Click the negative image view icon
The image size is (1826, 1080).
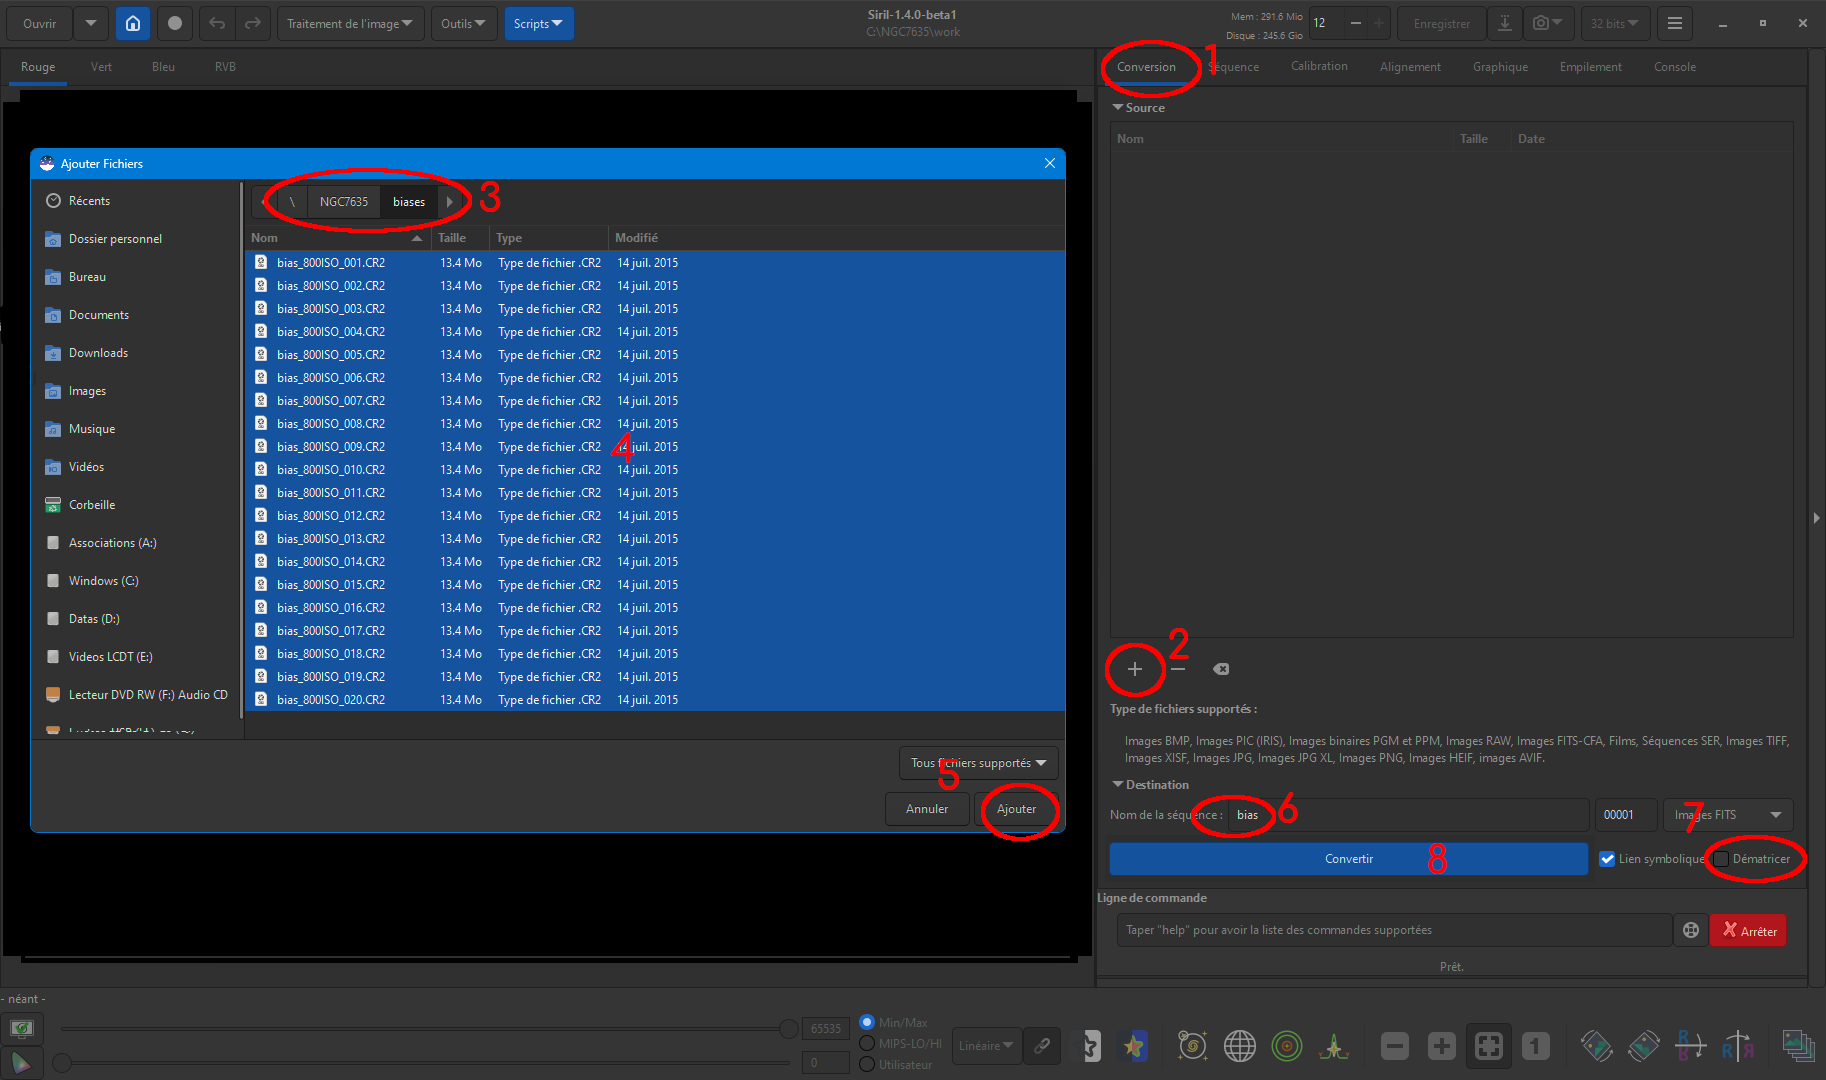coord(1091,1046)
